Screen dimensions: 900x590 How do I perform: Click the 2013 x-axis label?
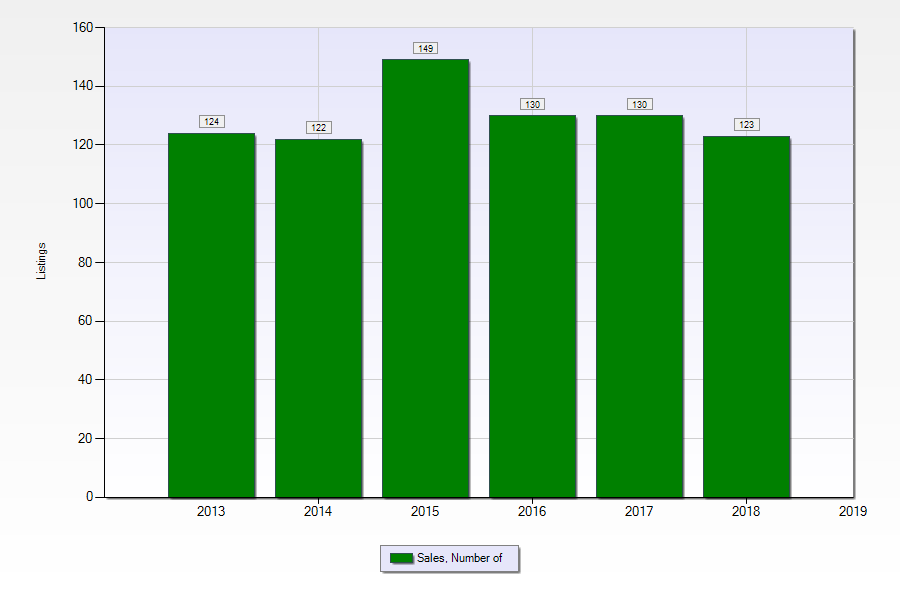pyautogui.click(x=211, y=511)
